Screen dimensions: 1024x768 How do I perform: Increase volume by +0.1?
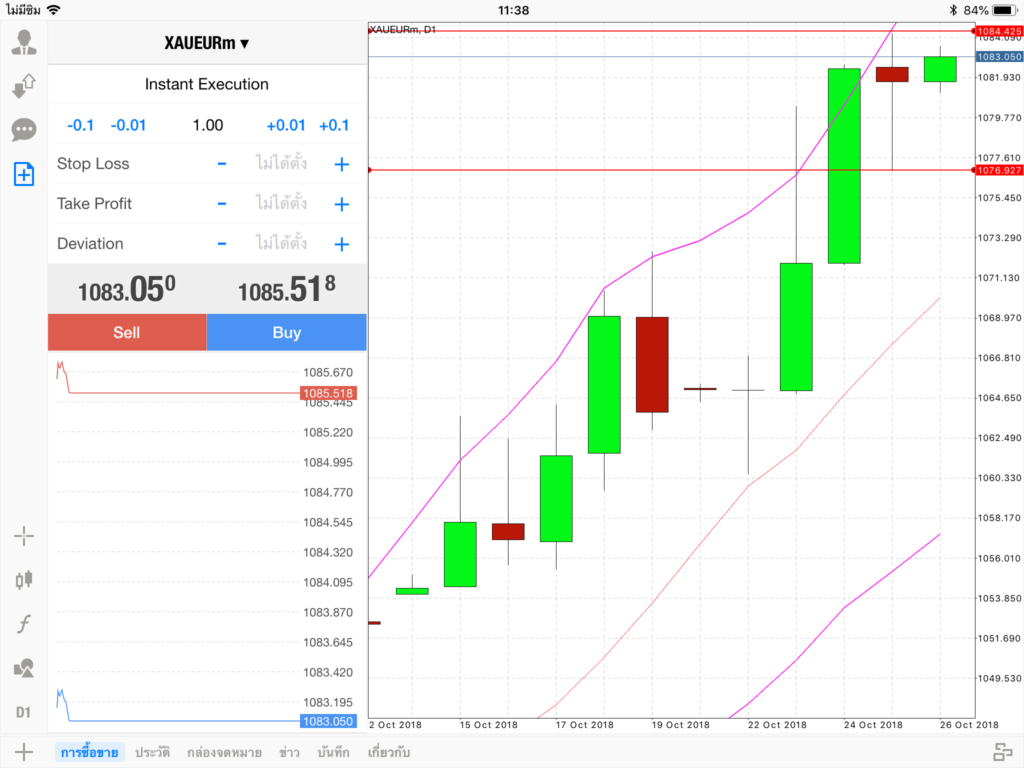(x=334, y=125)
